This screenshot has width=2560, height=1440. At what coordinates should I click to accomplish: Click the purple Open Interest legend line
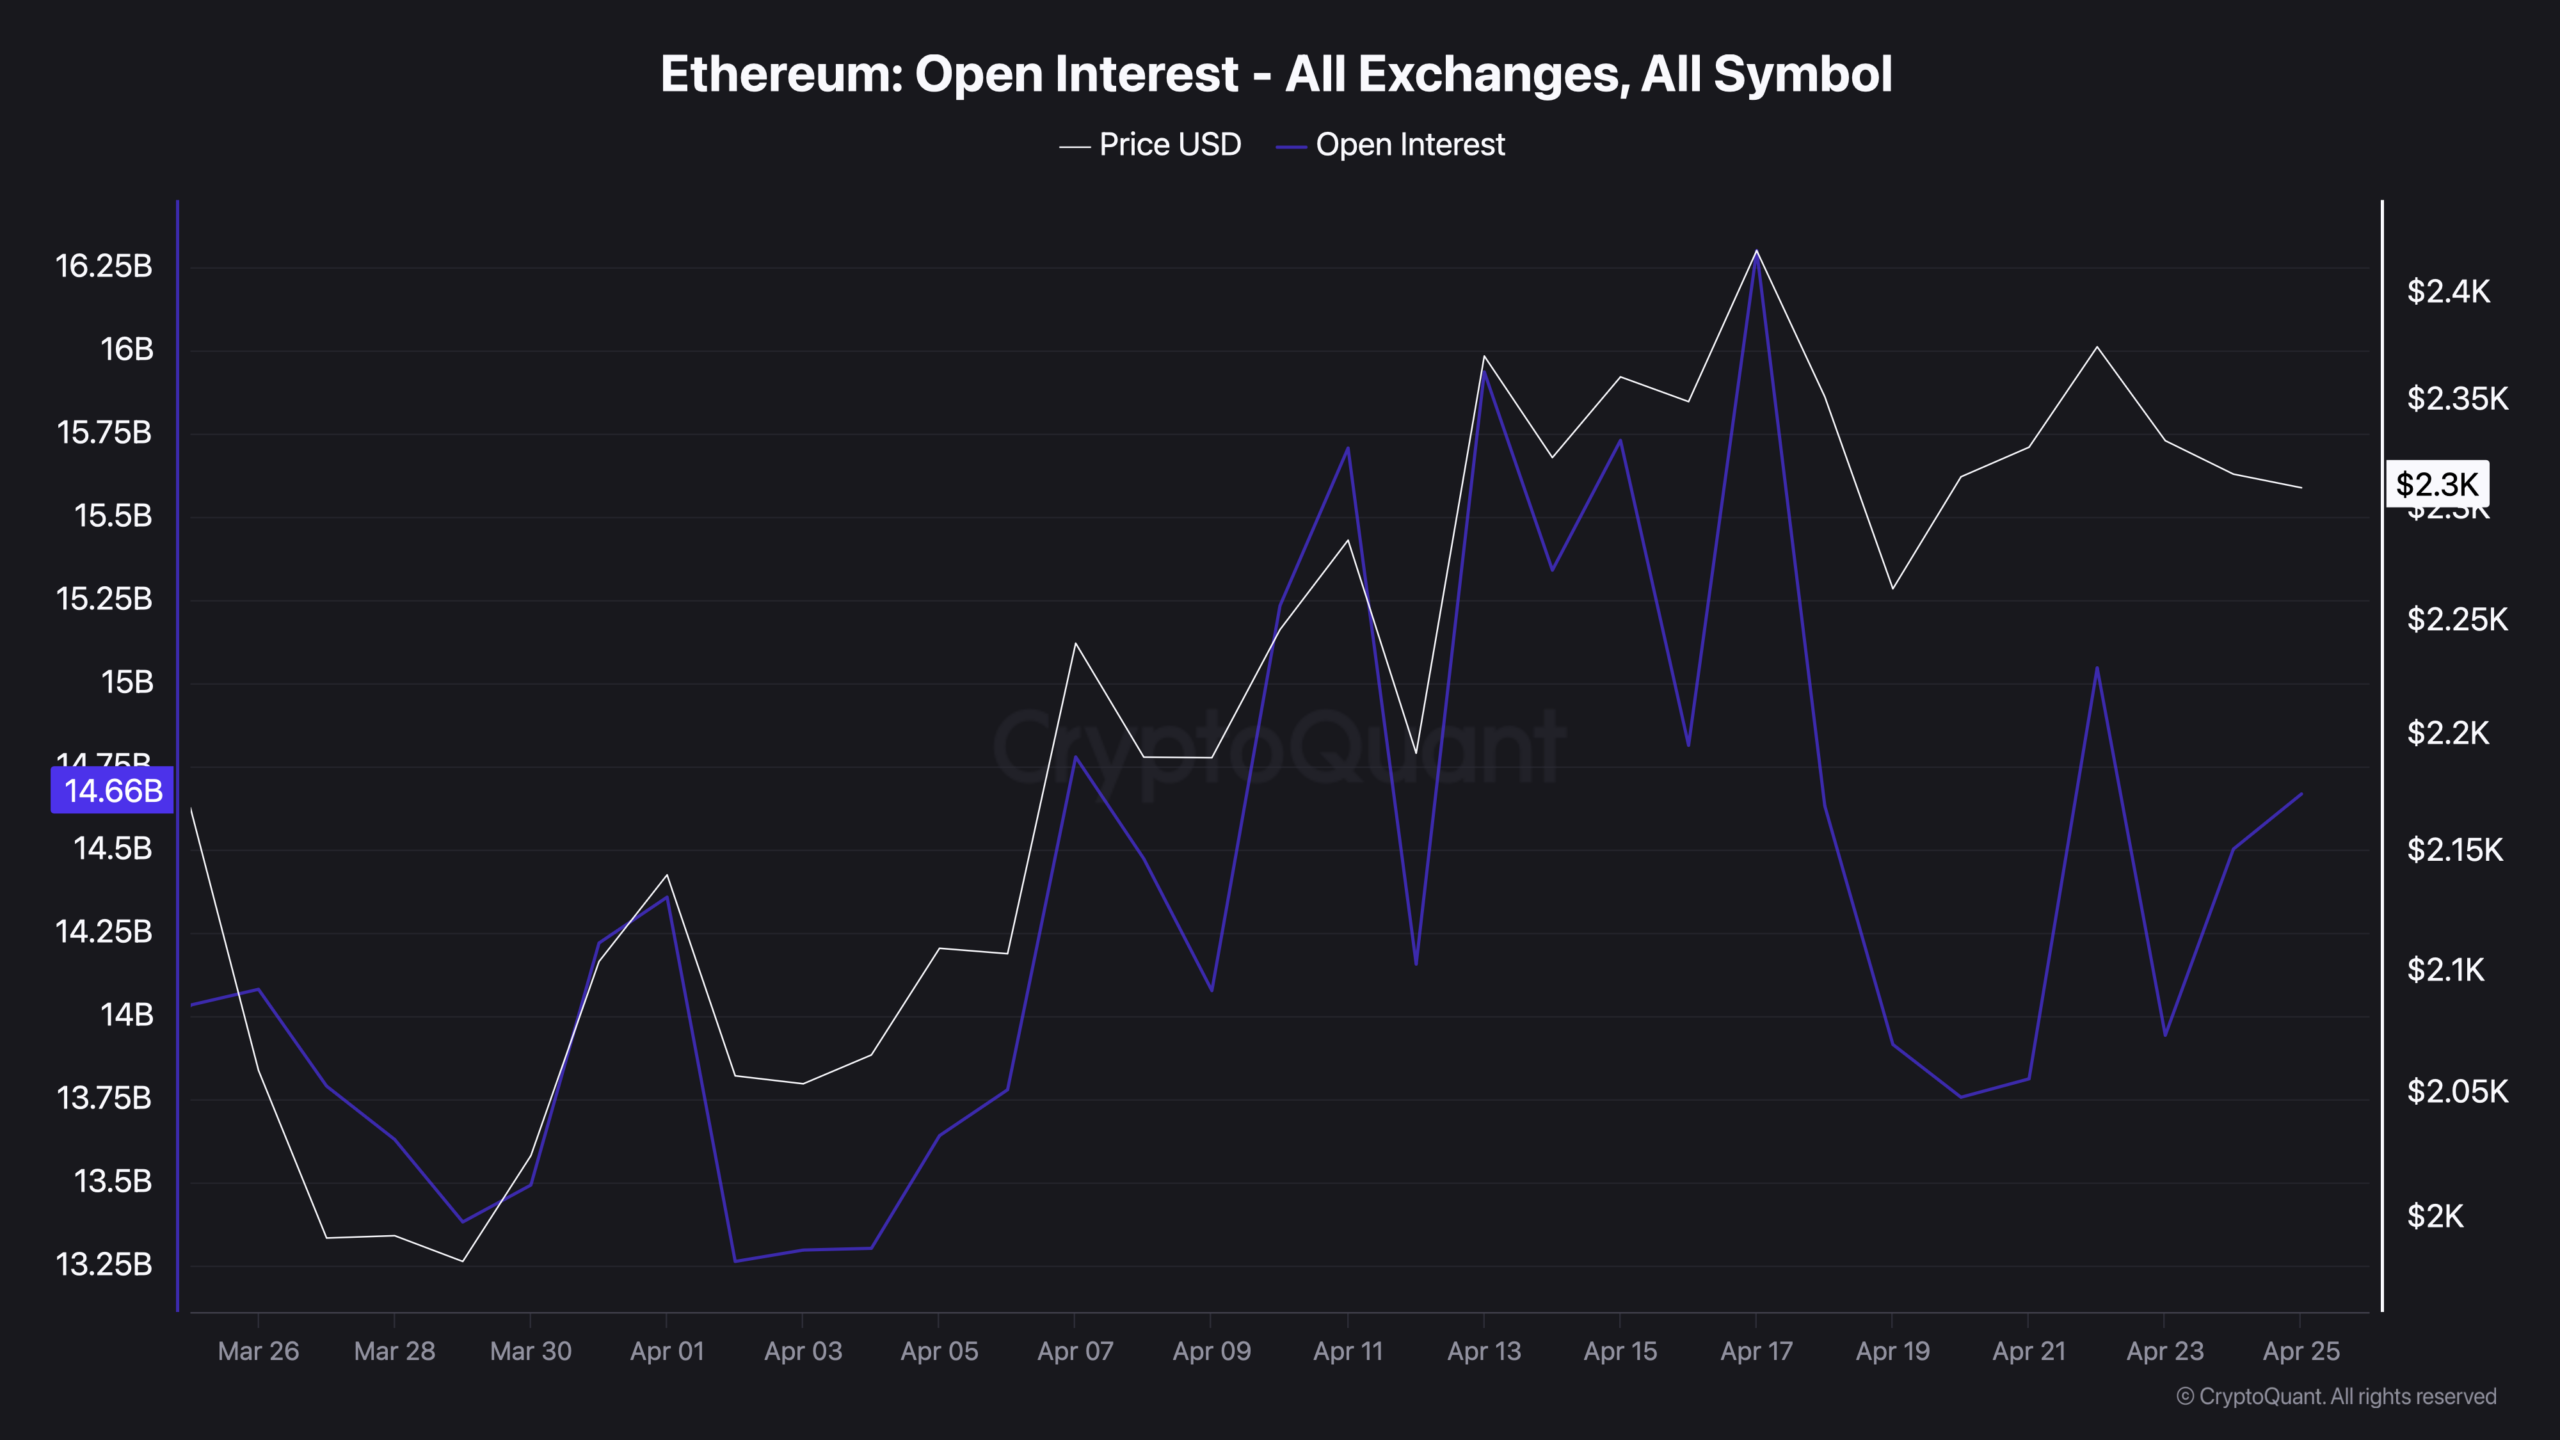tap(1291, 147)
